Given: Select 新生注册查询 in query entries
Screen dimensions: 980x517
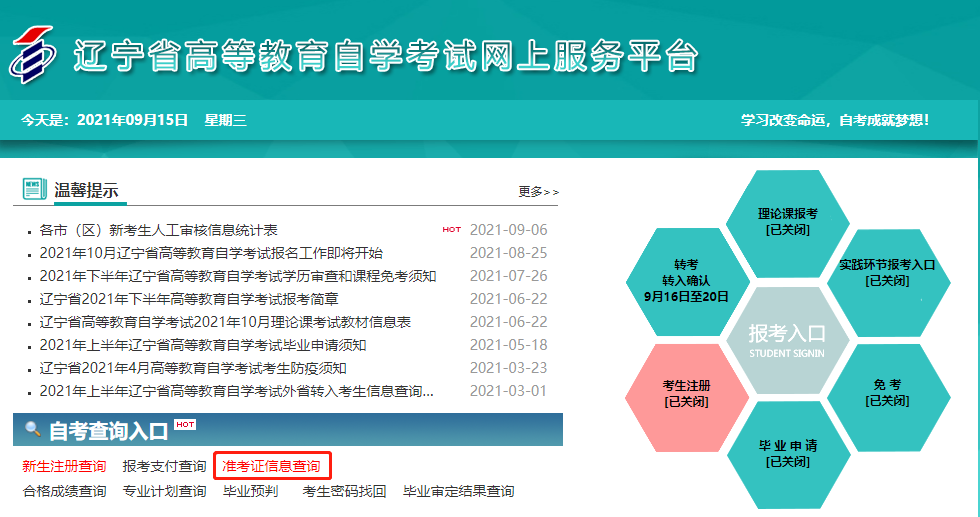Looking at the screenshot, I should coord(64,466).
